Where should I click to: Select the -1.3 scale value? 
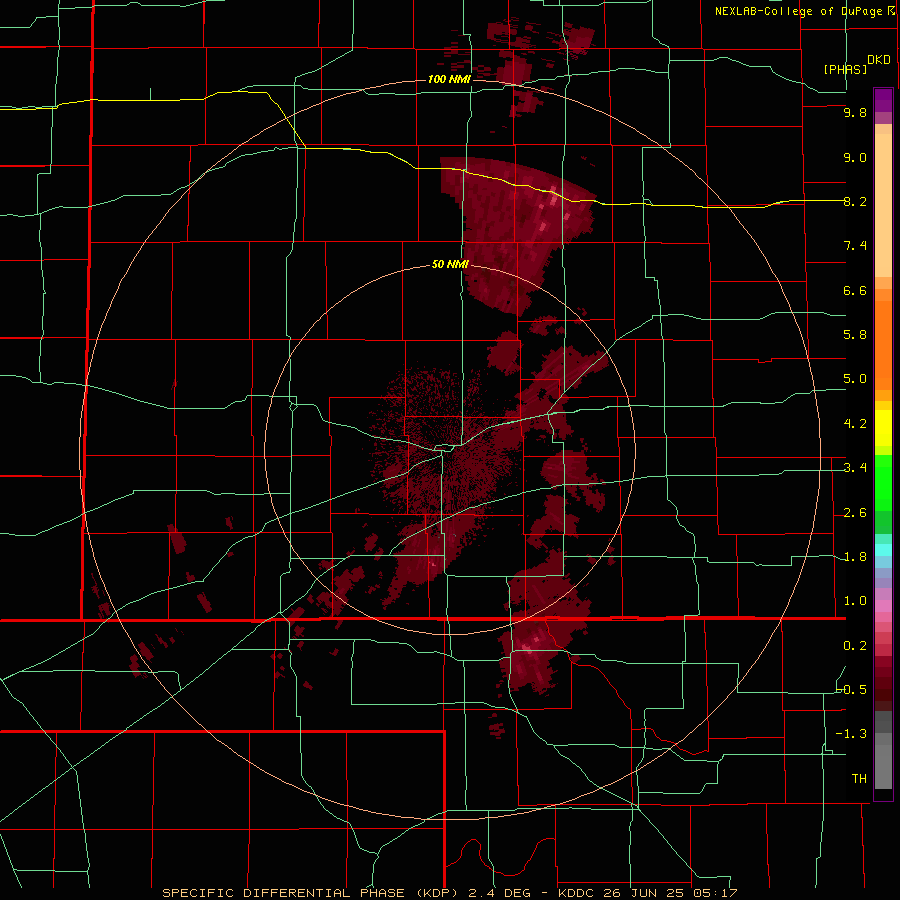point(851,734)
